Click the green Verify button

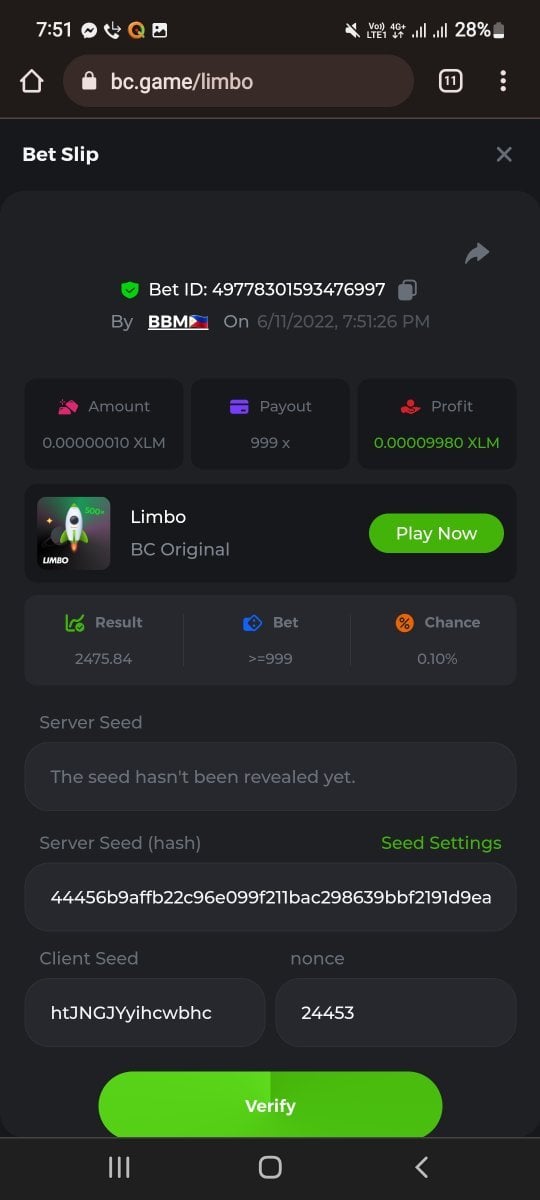coord(270,1105)
